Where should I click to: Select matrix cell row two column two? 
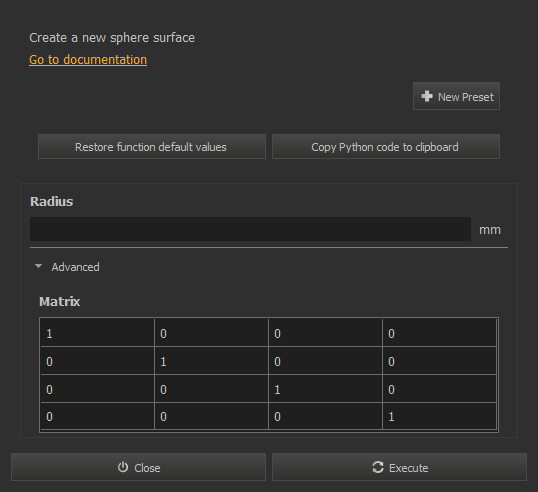tap(211, 361)
